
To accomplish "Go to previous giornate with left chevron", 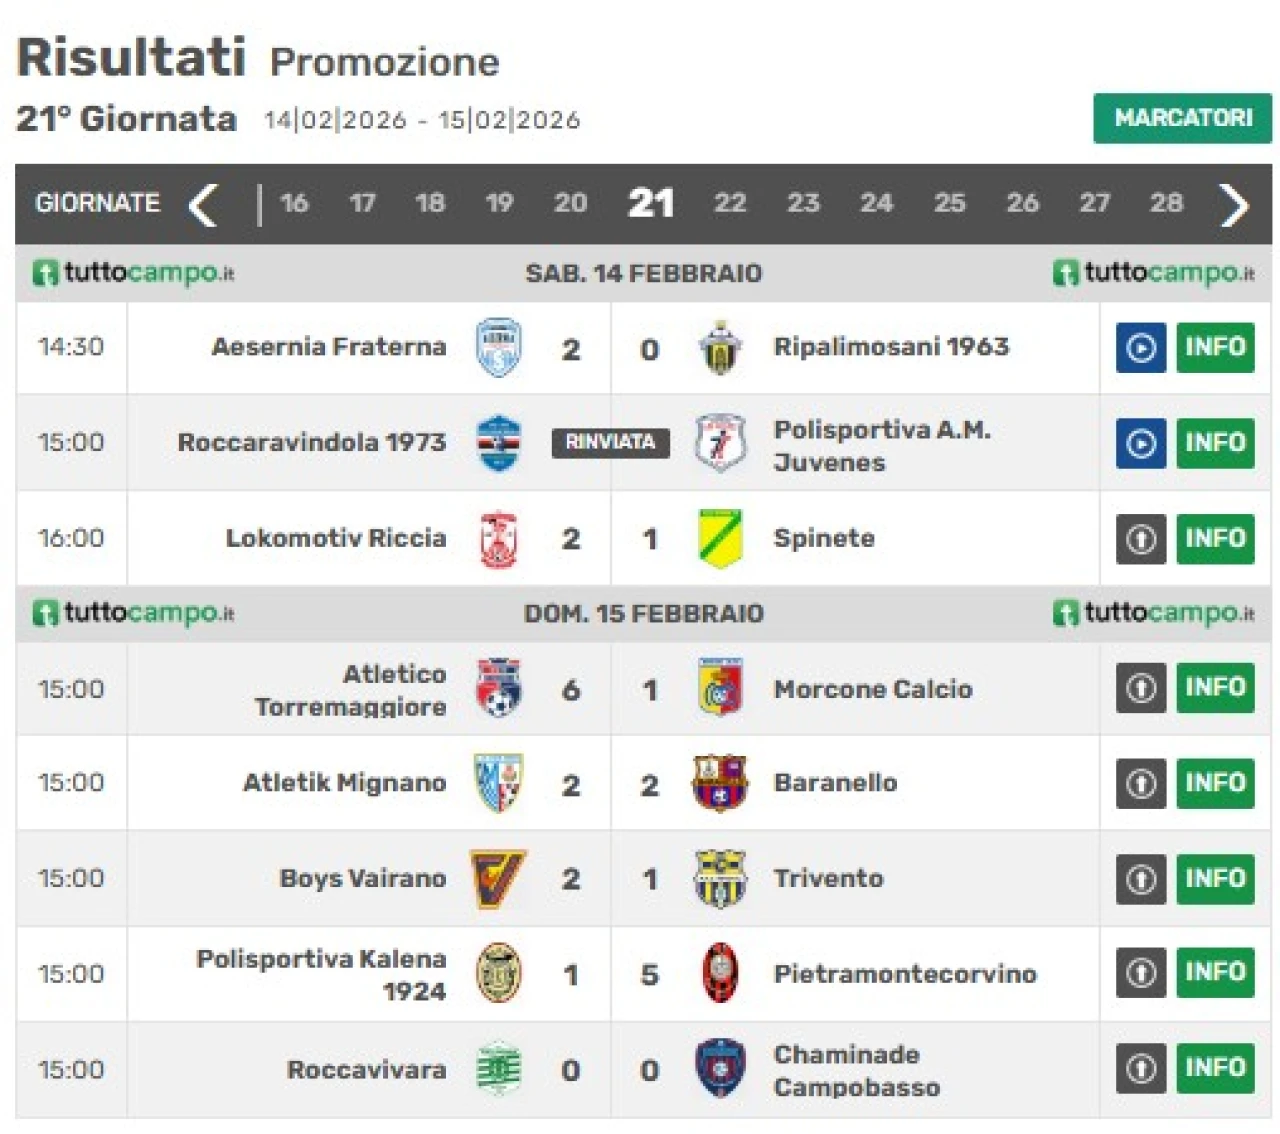I will click(203, 204).
